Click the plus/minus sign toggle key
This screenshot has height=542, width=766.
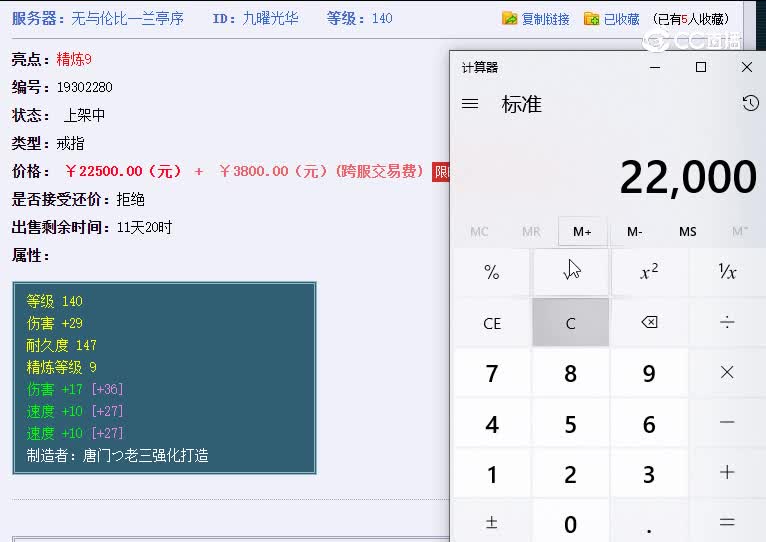[x=492, y=522]
